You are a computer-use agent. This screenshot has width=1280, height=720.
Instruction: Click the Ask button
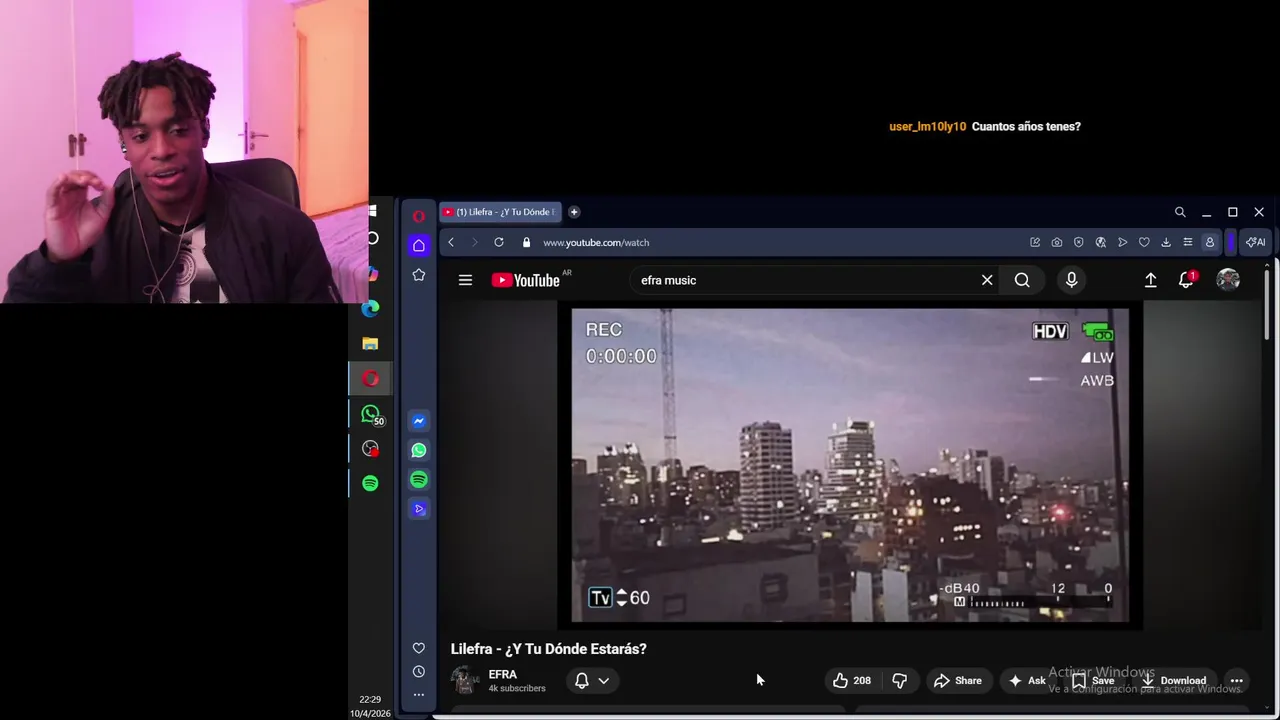(1027, 680)
